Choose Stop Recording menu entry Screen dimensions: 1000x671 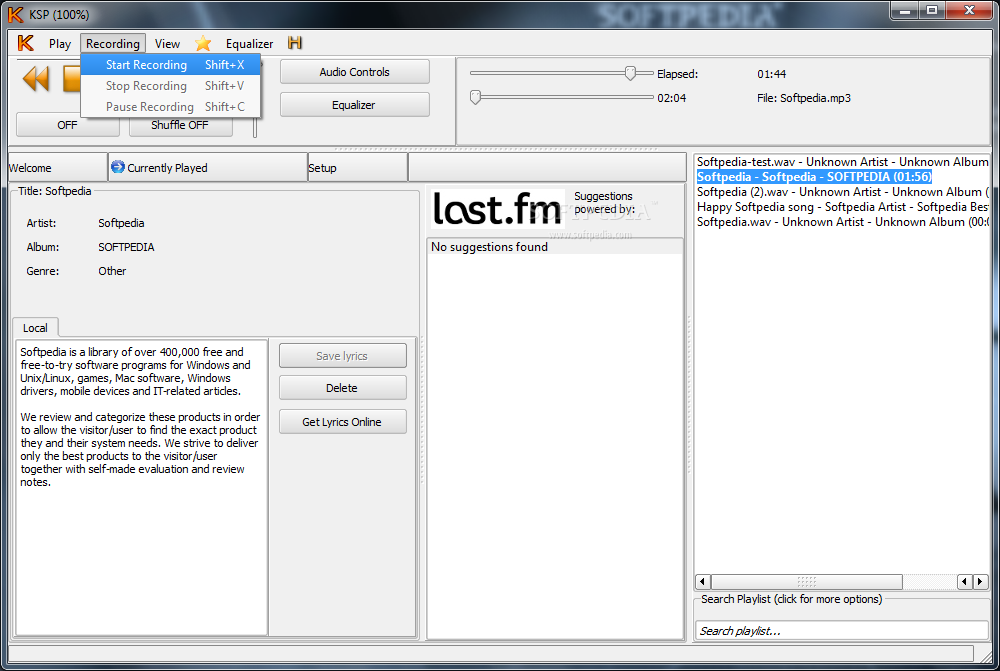tap(171, 85)
